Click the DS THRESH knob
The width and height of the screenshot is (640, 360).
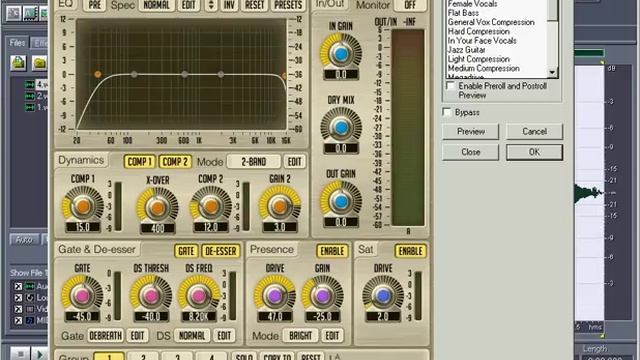pos(151,296)
